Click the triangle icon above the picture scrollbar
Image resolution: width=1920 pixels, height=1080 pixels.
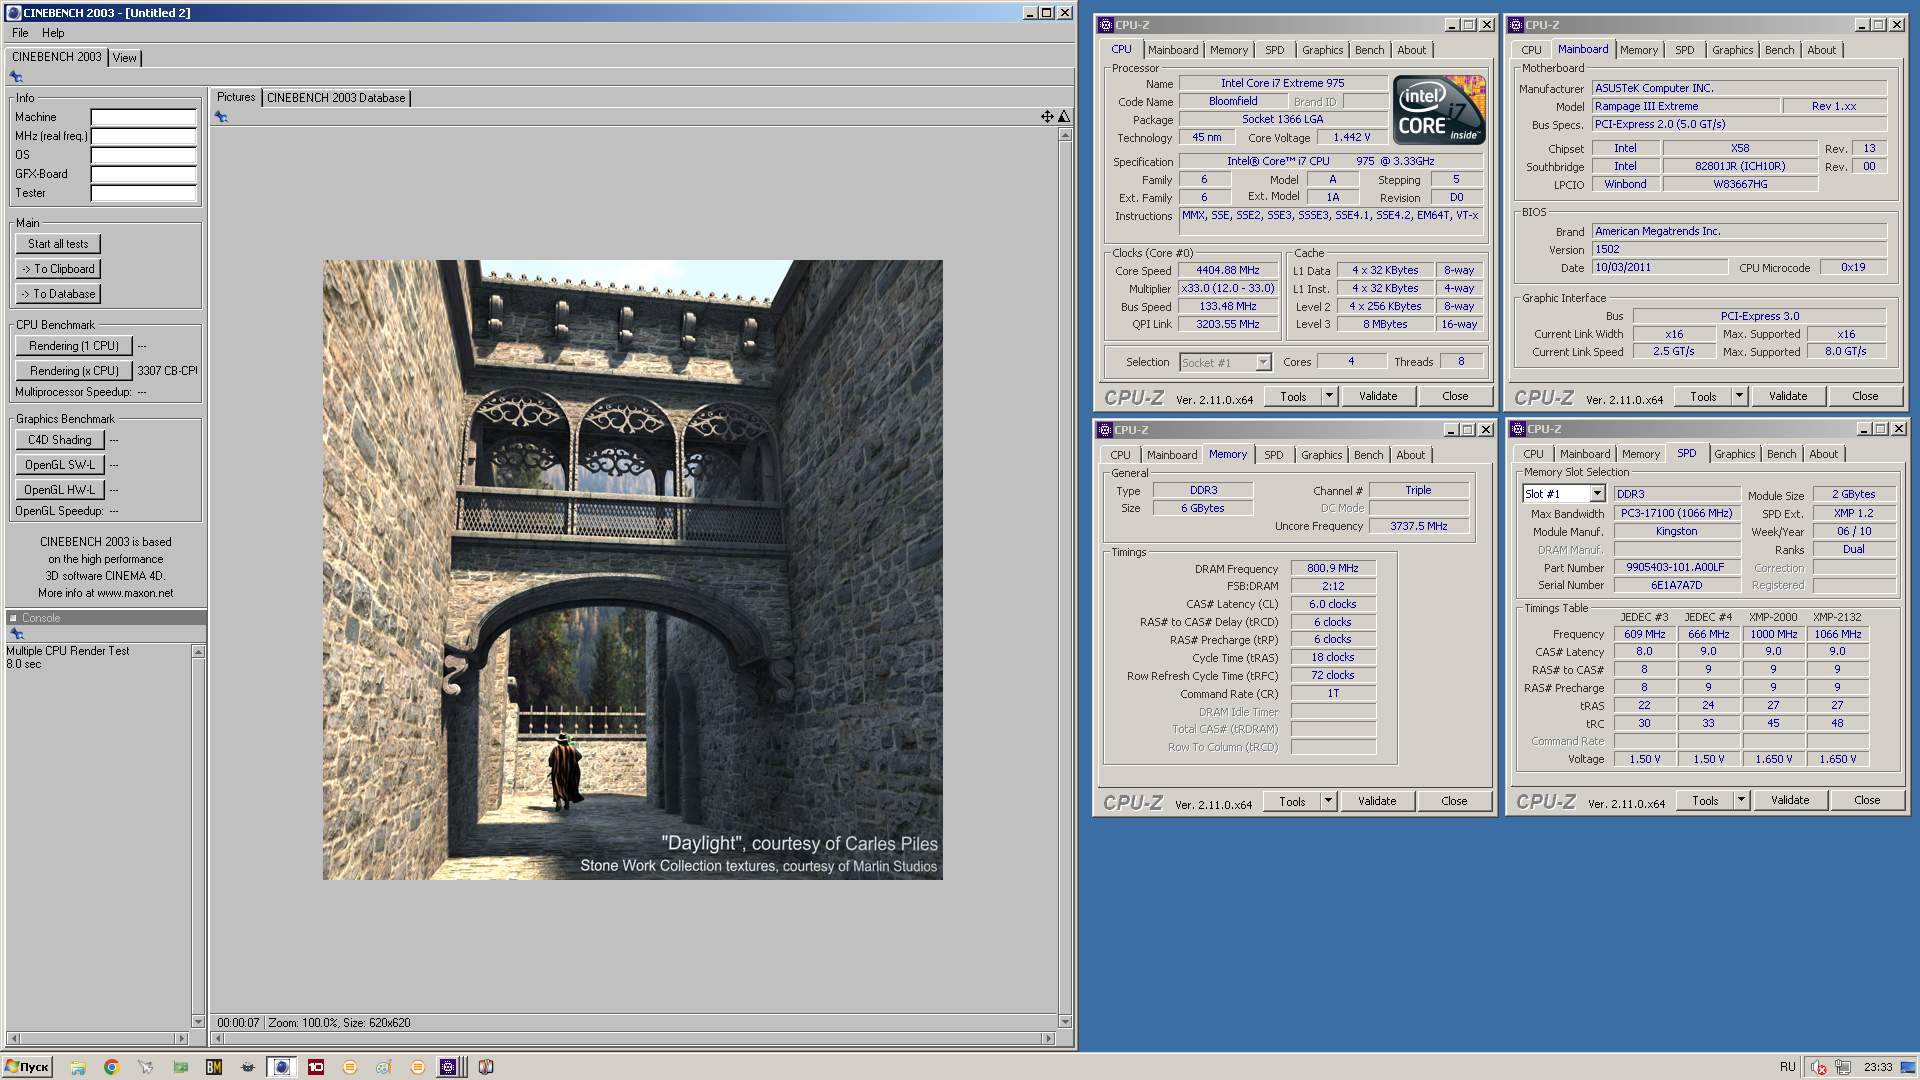point(1064,117)
